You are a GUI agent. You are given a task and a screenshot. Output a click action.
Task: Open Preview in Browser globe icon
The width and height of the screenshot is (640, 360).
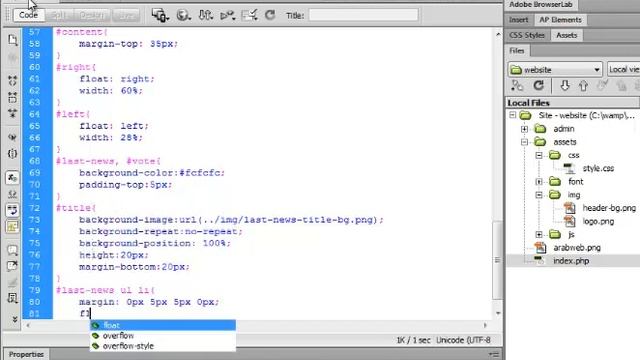pos(183,16)
